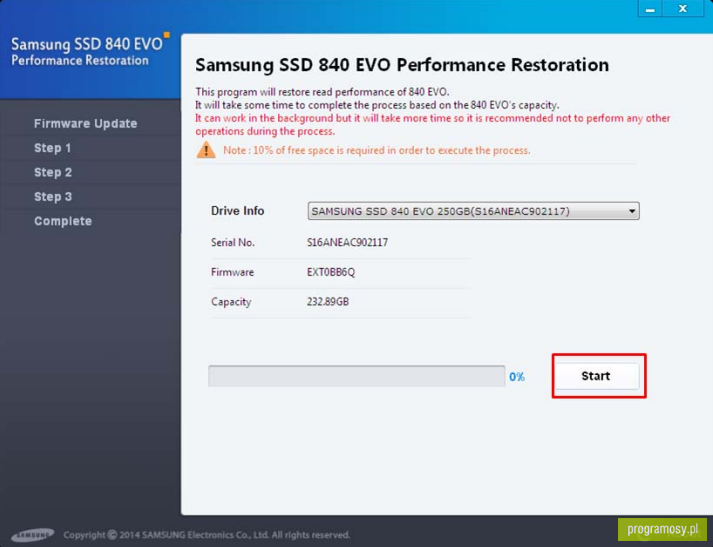Click the restoration progress bar
The width and height of the screenshot is (713, 547).
[x=356, y=376]
